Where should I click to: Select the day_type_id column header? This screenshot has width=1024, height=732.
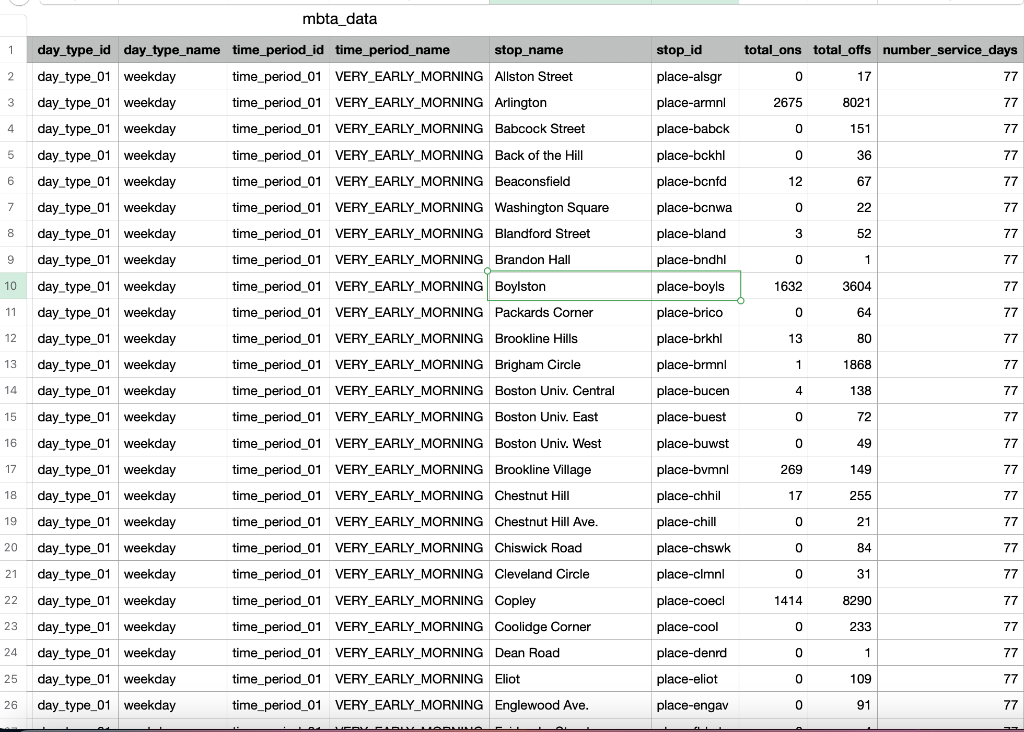[74, 49]
